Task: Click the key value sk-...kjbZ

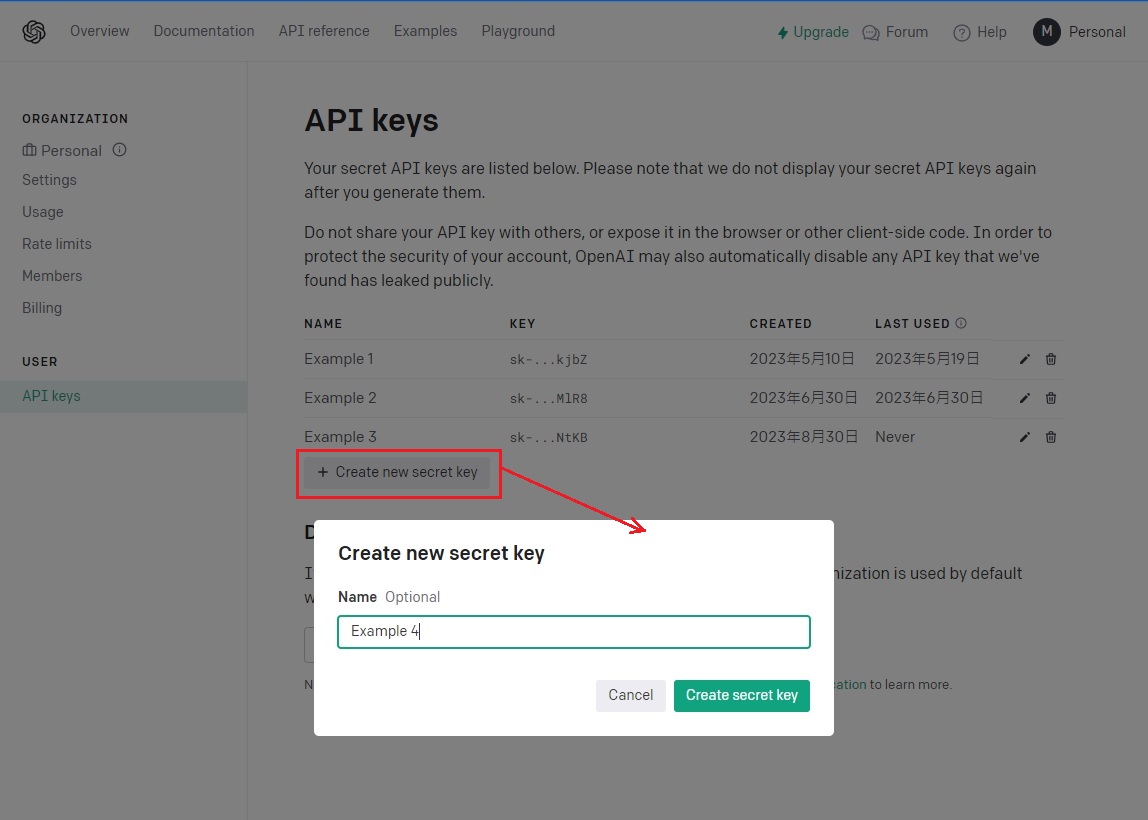Action: (548, 359)
